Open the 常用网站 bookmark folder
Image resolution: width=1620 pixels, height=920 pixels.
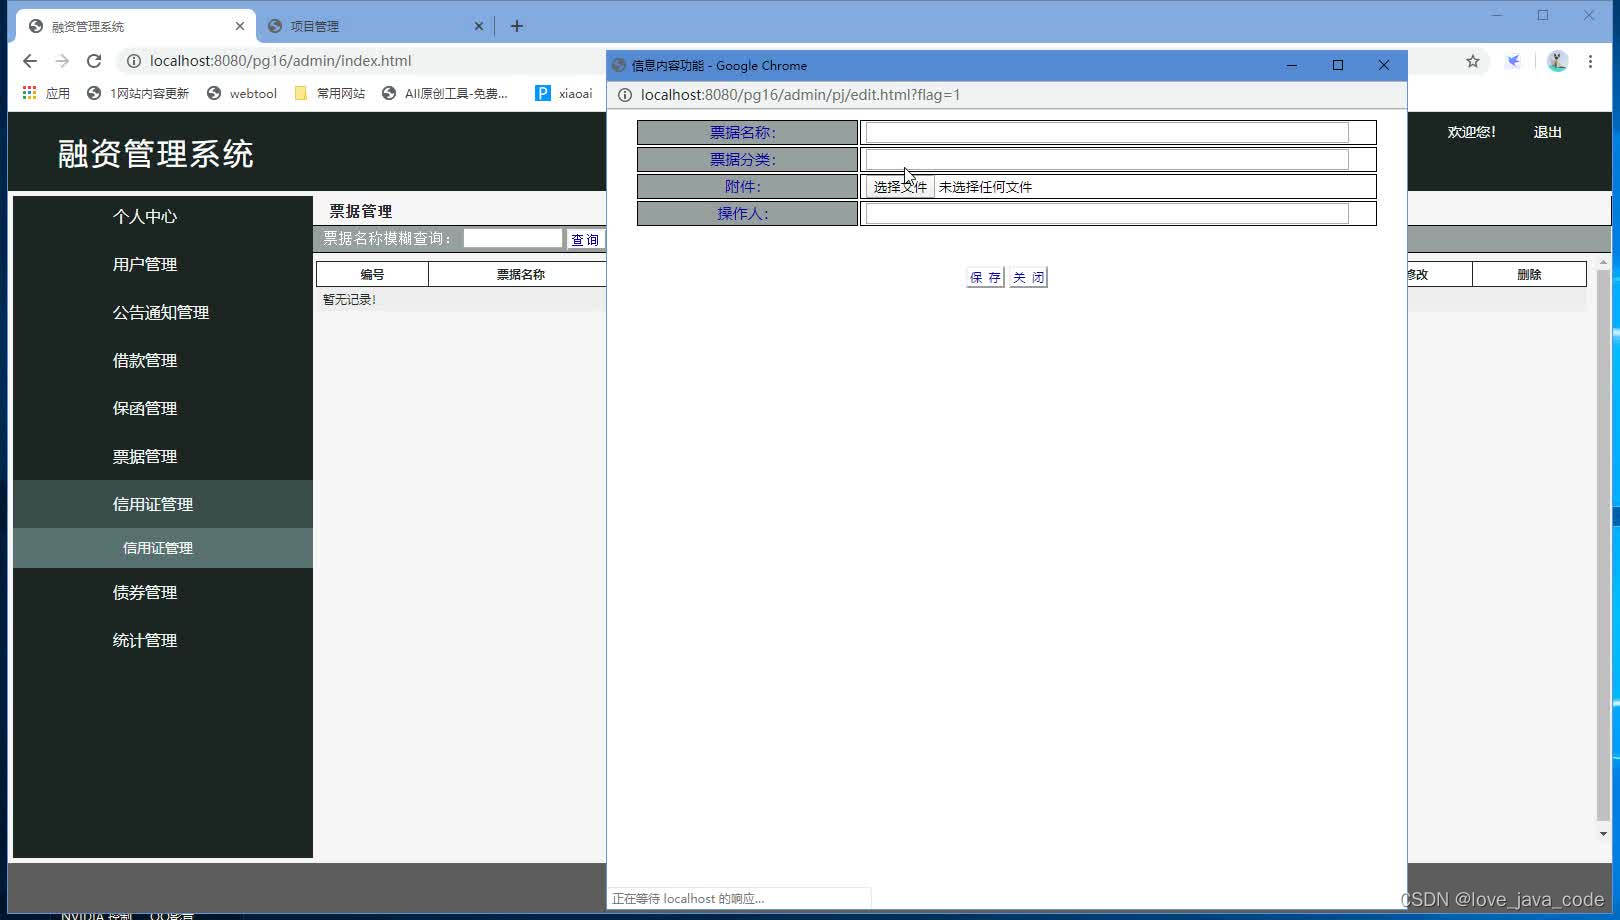tap(330, 93)
